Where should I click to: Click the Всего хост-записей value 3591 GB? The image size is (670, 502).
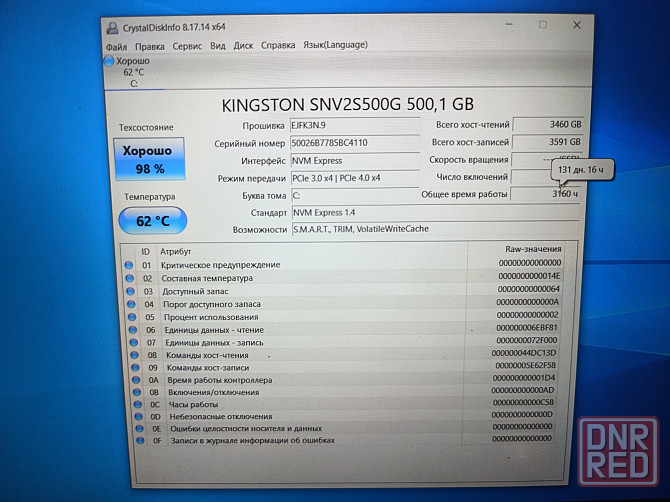pyautogui.click(x=548, y=143)
